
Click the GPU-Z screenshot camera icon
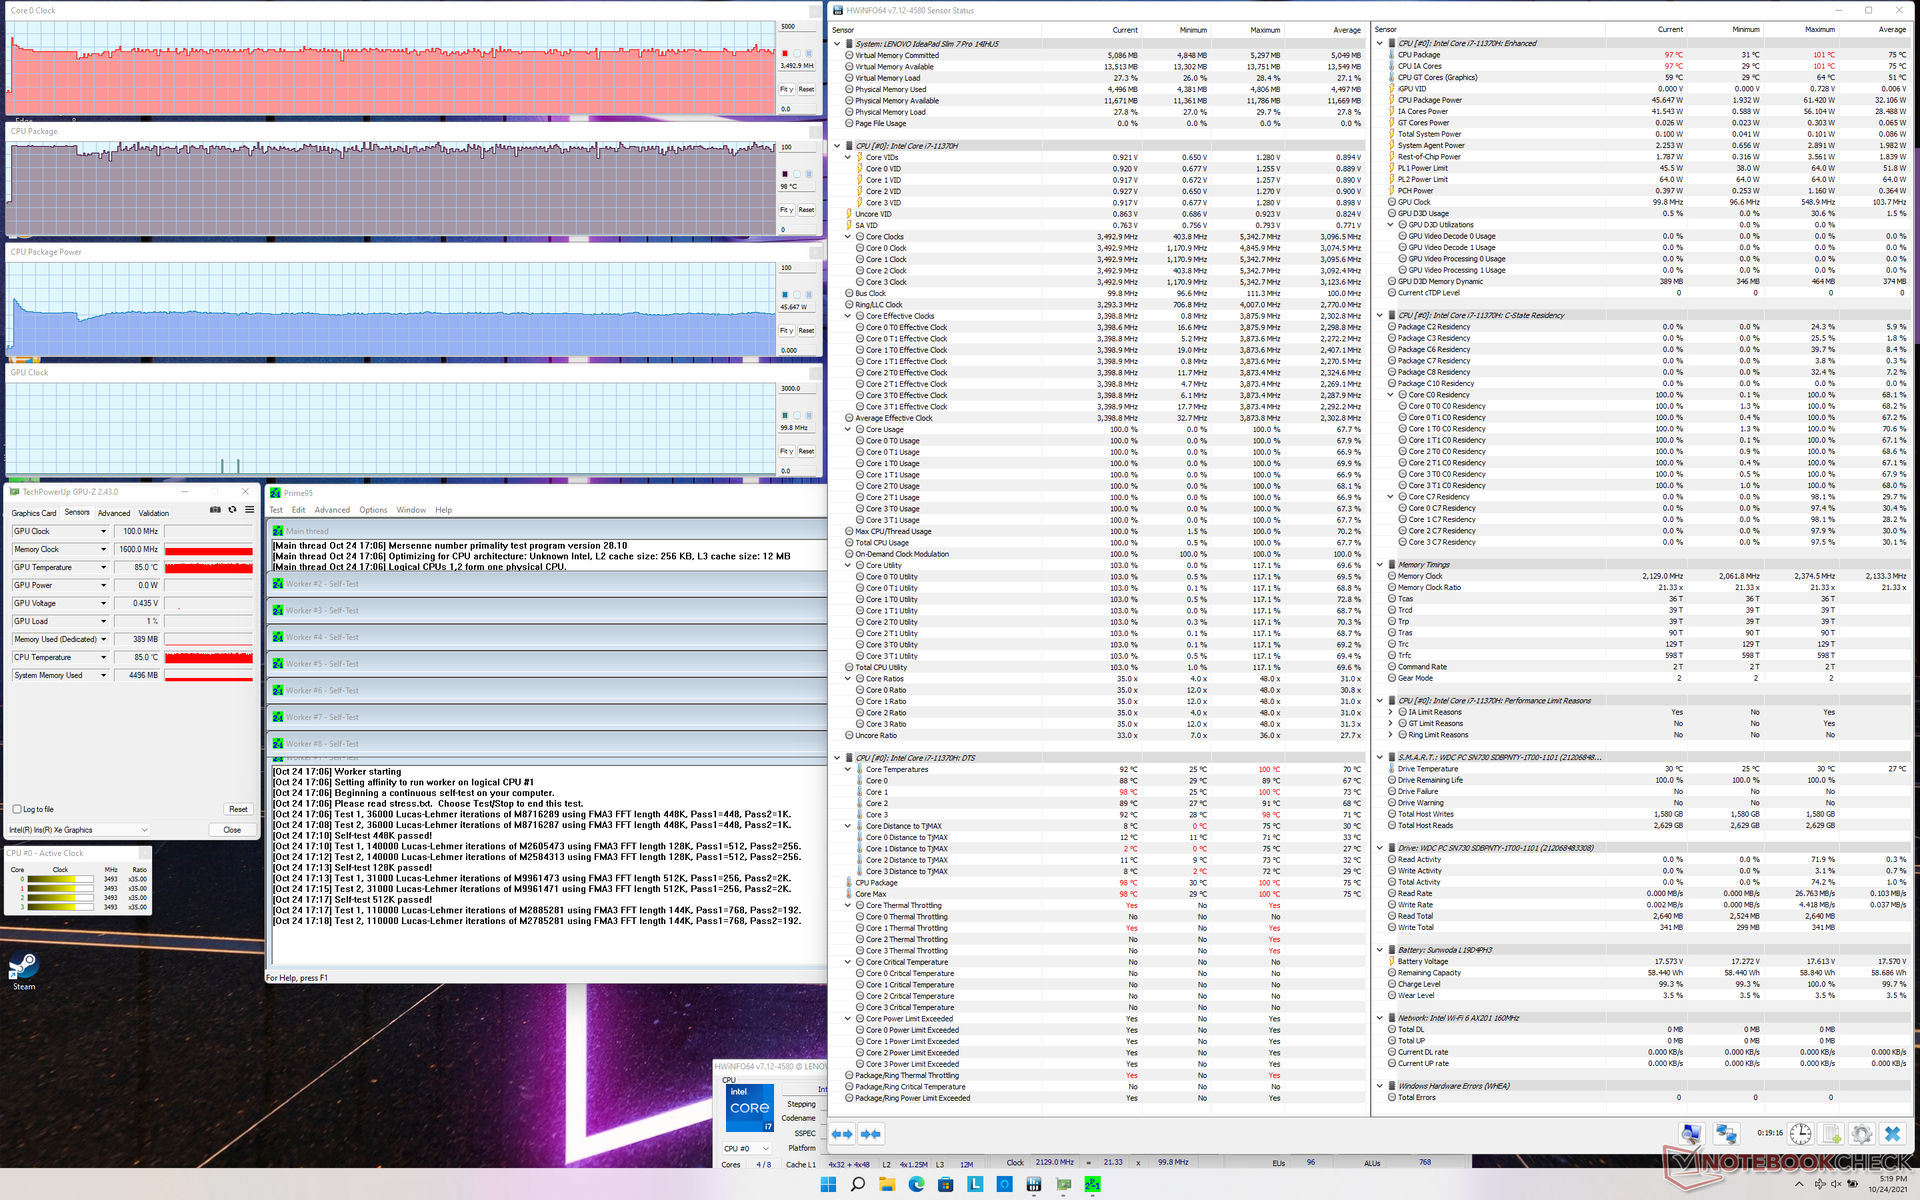pyautogui.click(x=215, y=510)
